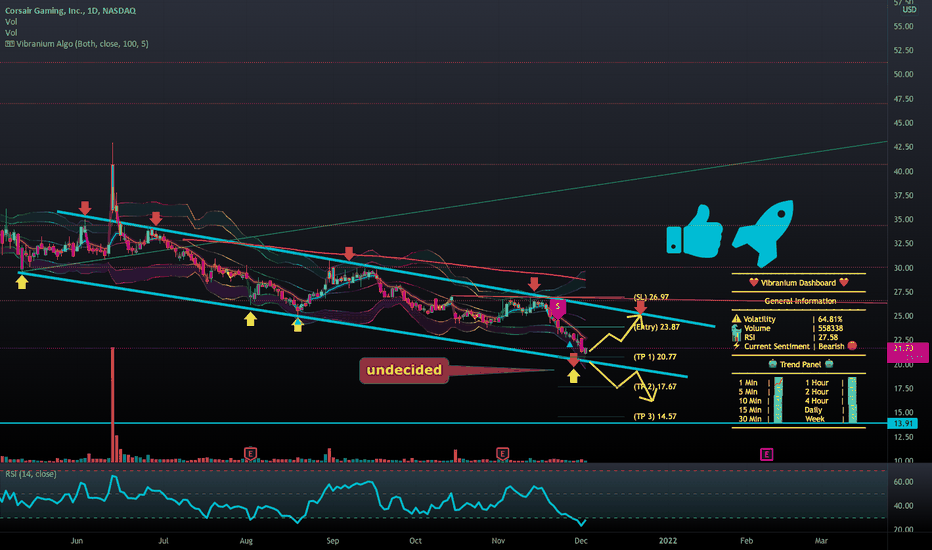Click the Current Sentiment row label
Image resolution: width=932 pixels, height=550 pixels.
pos(777,345)
